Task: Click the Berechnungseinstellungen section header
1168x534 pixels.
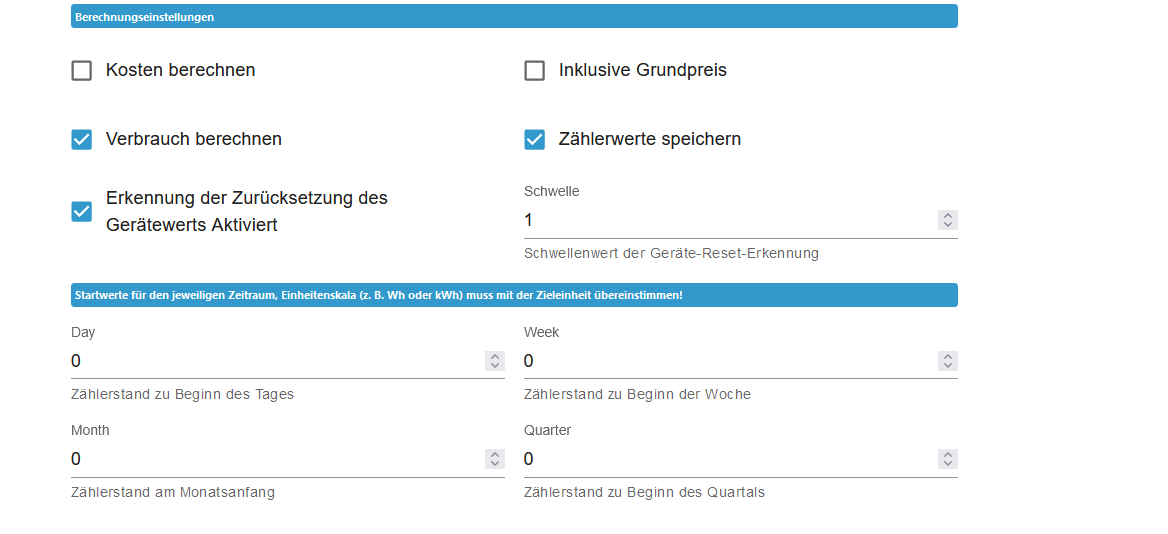Action: [x=514, y=17]
